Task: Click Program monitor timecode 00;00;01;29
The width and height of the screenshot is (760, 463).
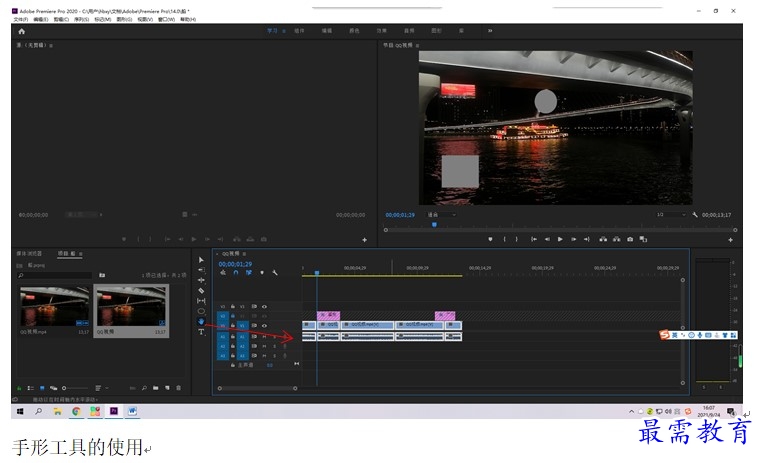Action: 400,215
